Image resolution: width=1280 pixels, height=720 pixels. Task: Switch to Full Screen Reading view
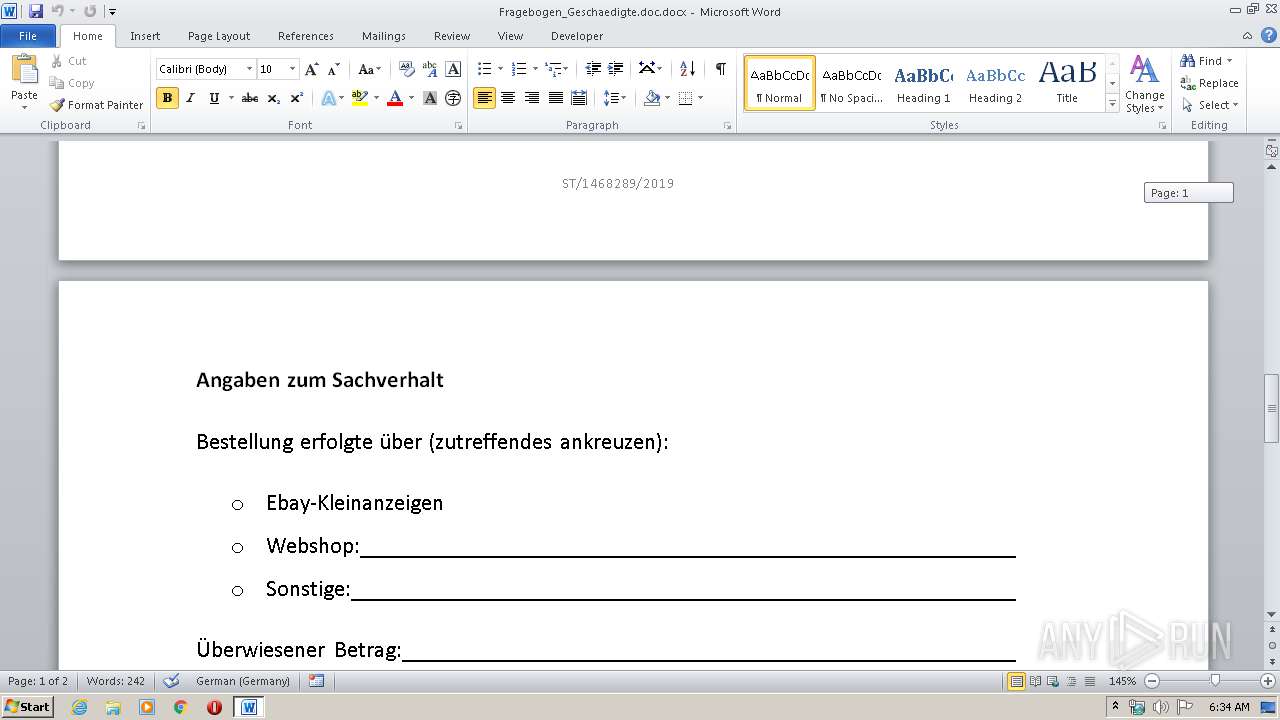[1034, 681]
